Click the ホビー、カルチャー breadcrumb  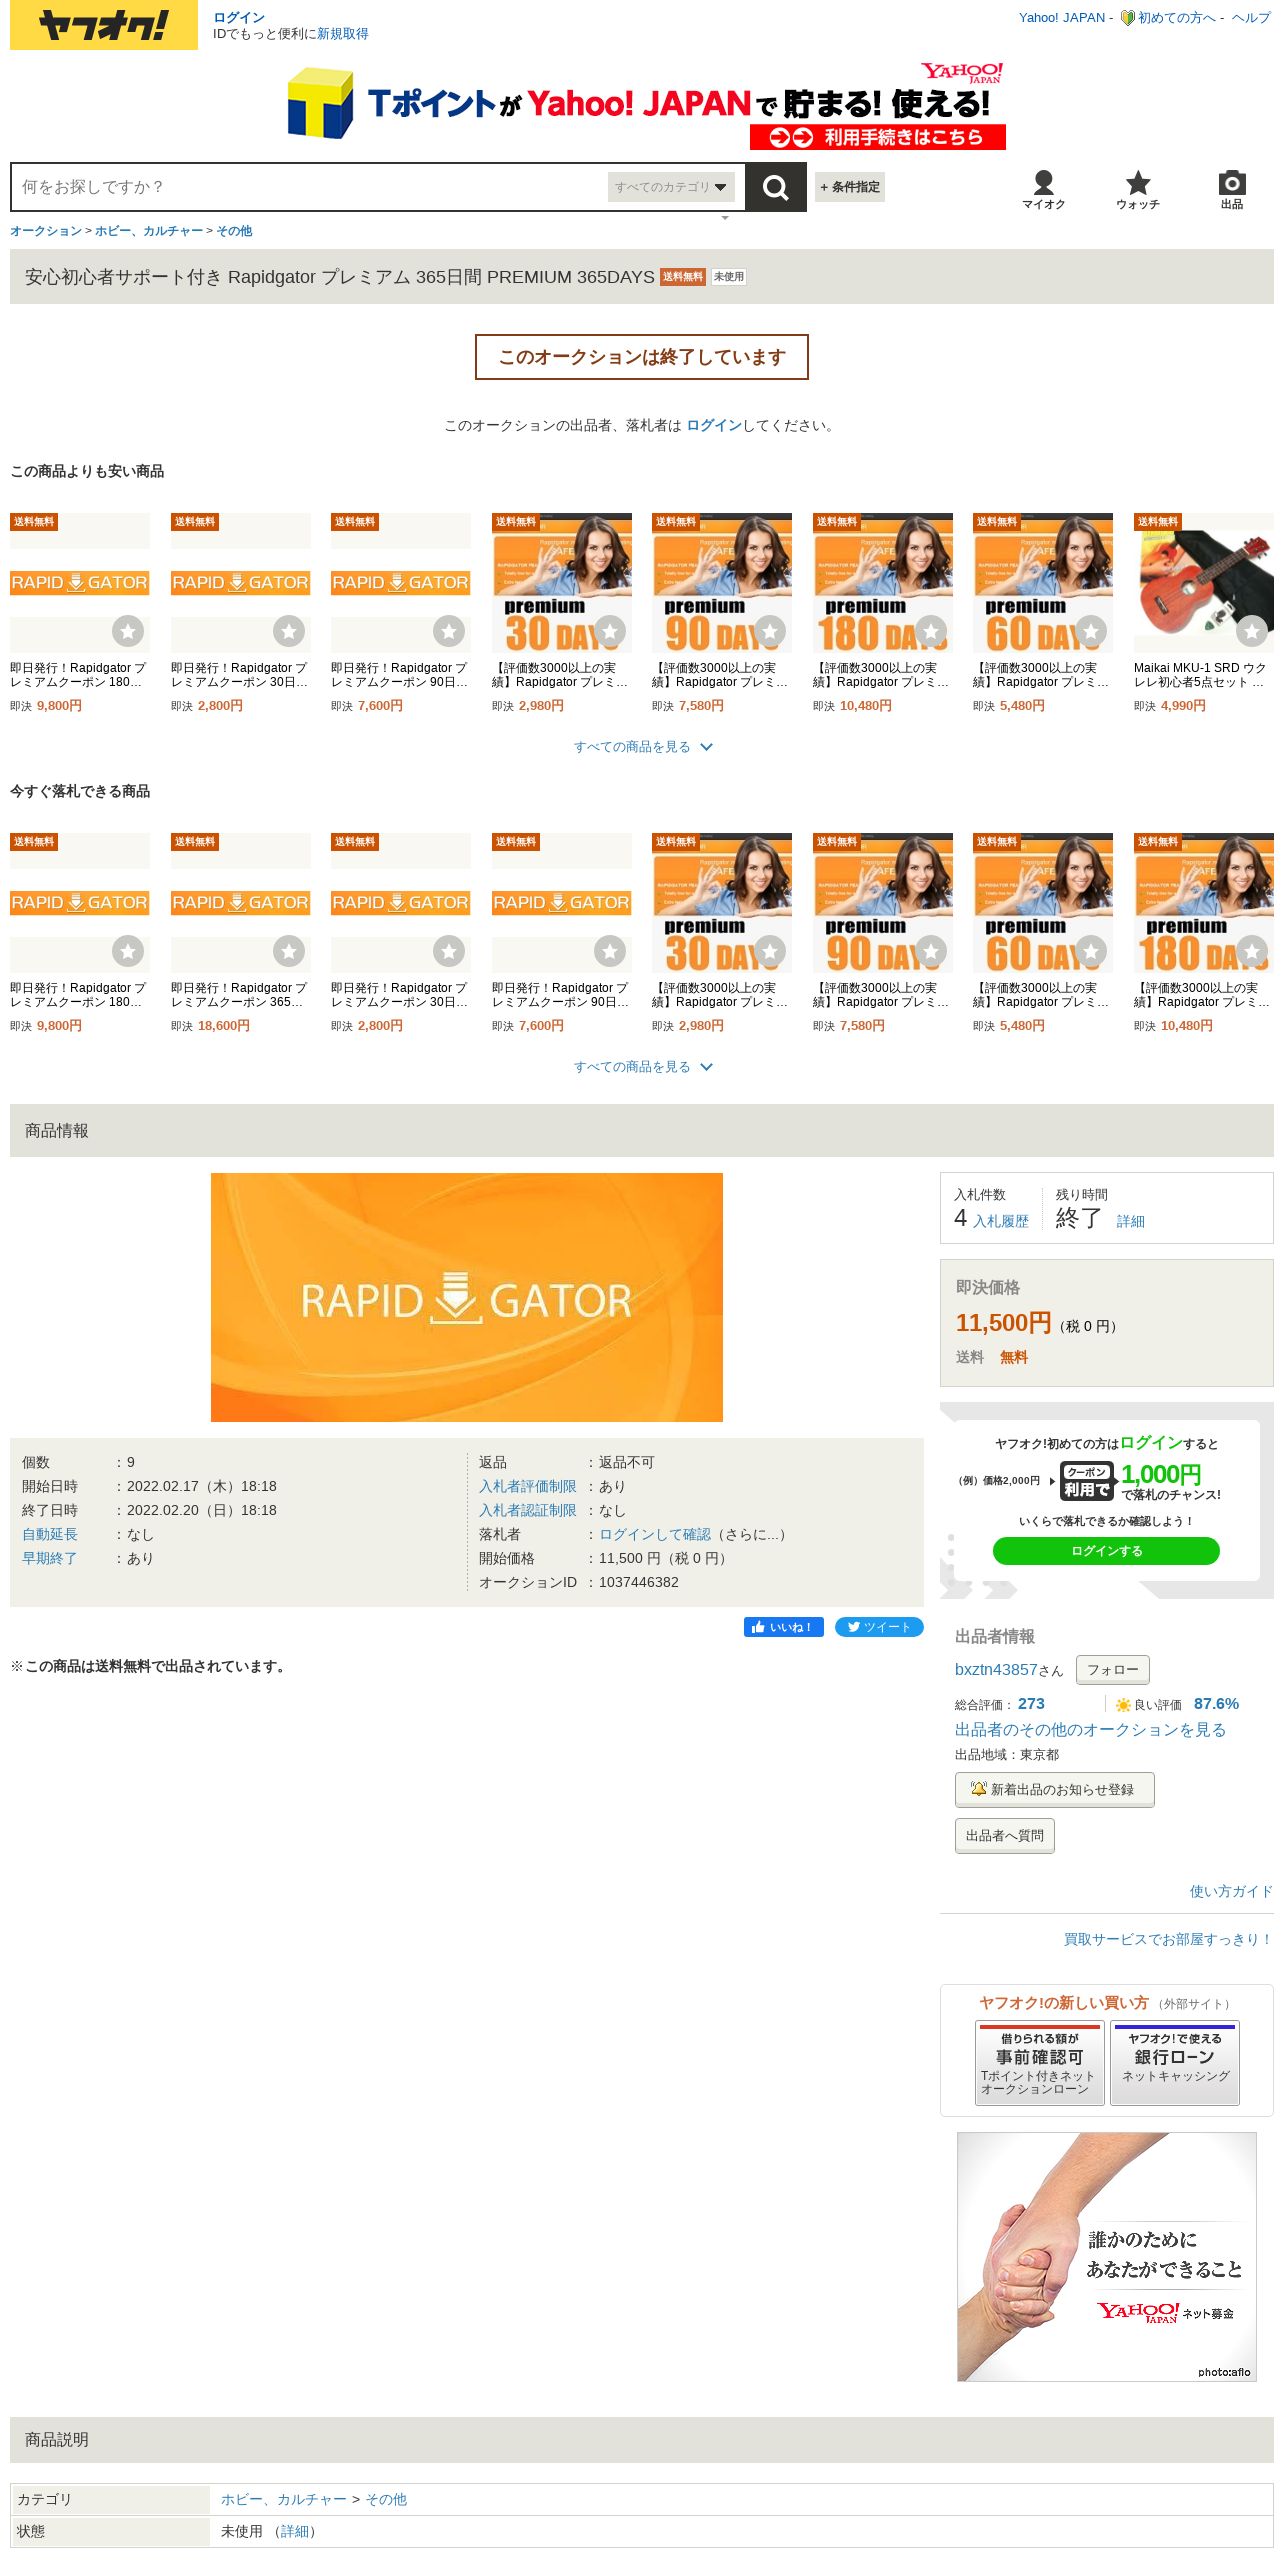click(x=149, y=231)
